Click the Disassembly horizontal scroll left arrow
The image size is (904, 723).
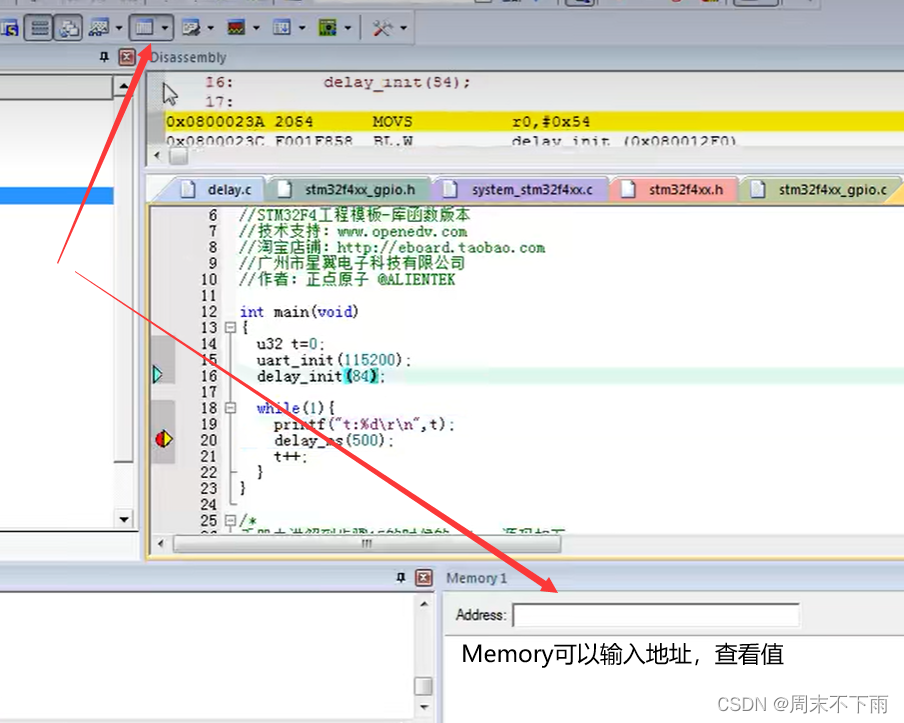[157, 155]
